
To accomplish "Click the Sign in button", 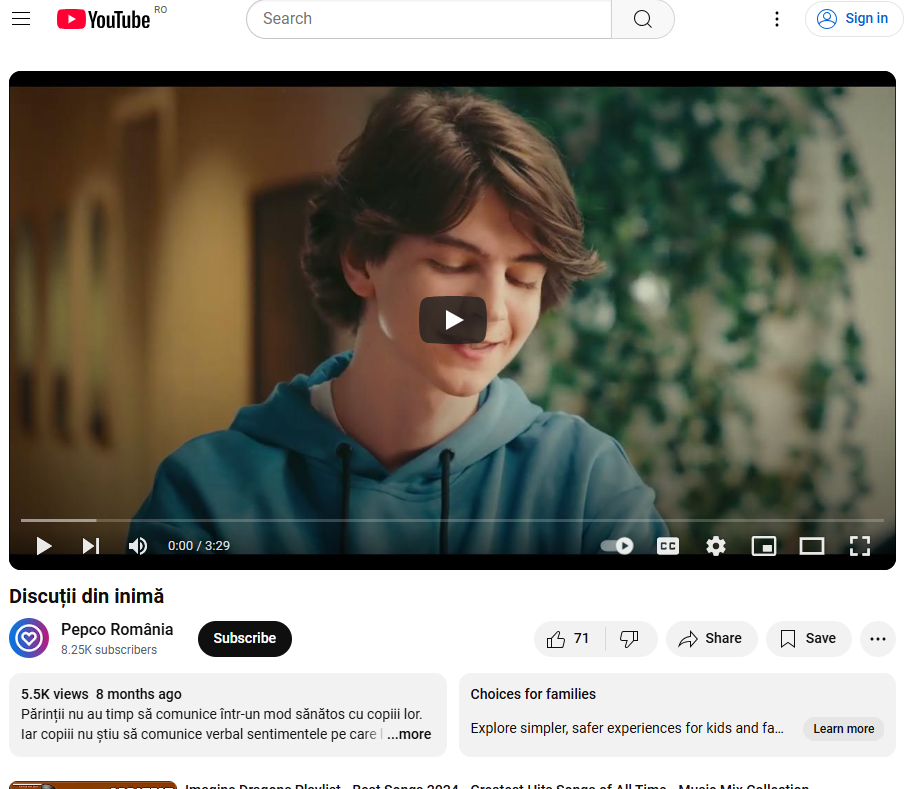I will [853, 19].
